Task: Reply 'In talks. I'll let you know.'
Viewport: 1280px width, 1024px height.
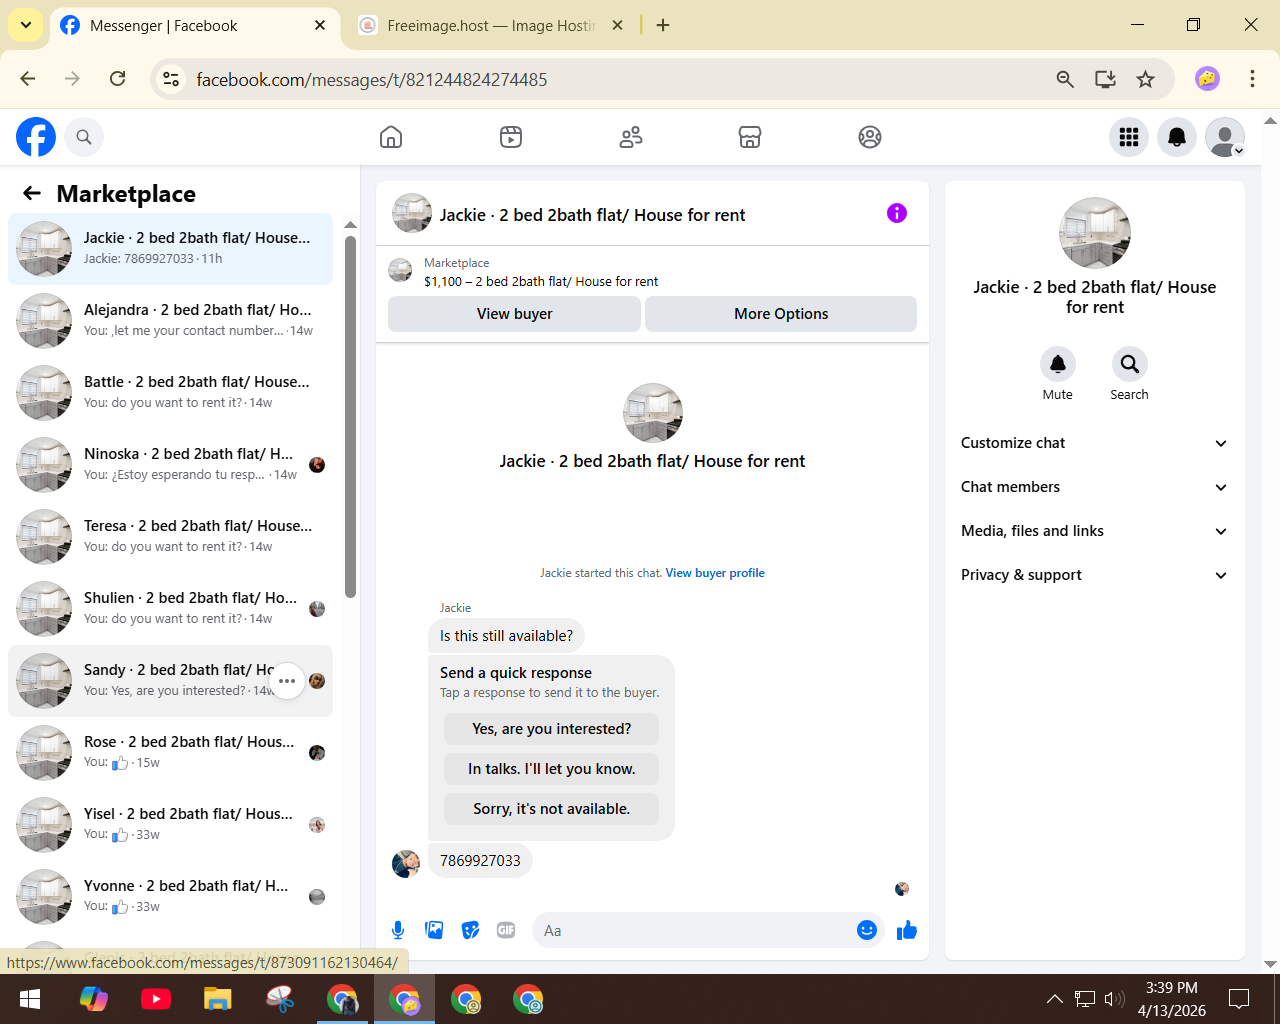Action: click(552, 769)
